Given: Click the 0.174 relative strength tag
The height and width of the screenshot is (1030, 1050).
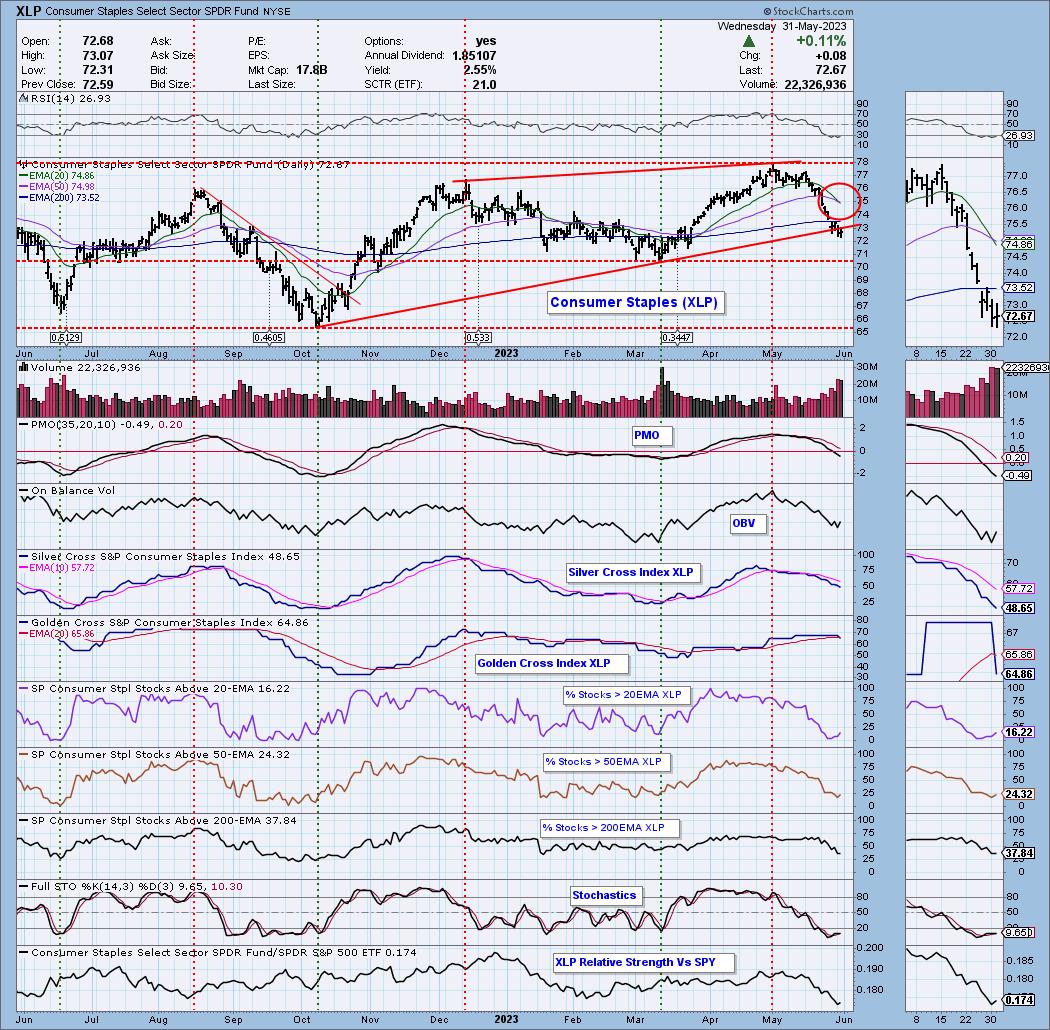Looking at the screenshot, I should coord(1019,1000).
